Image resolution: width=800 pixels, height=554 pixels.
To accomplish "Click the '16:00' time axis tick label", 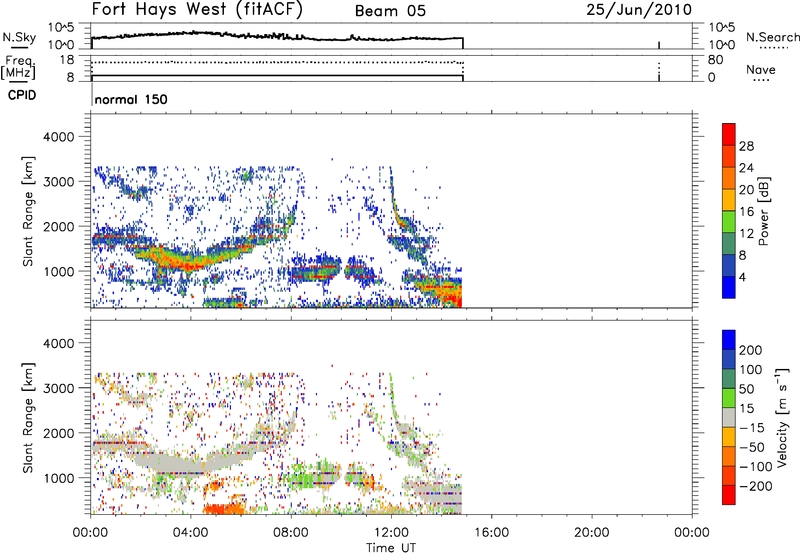I will click(492, 533).
